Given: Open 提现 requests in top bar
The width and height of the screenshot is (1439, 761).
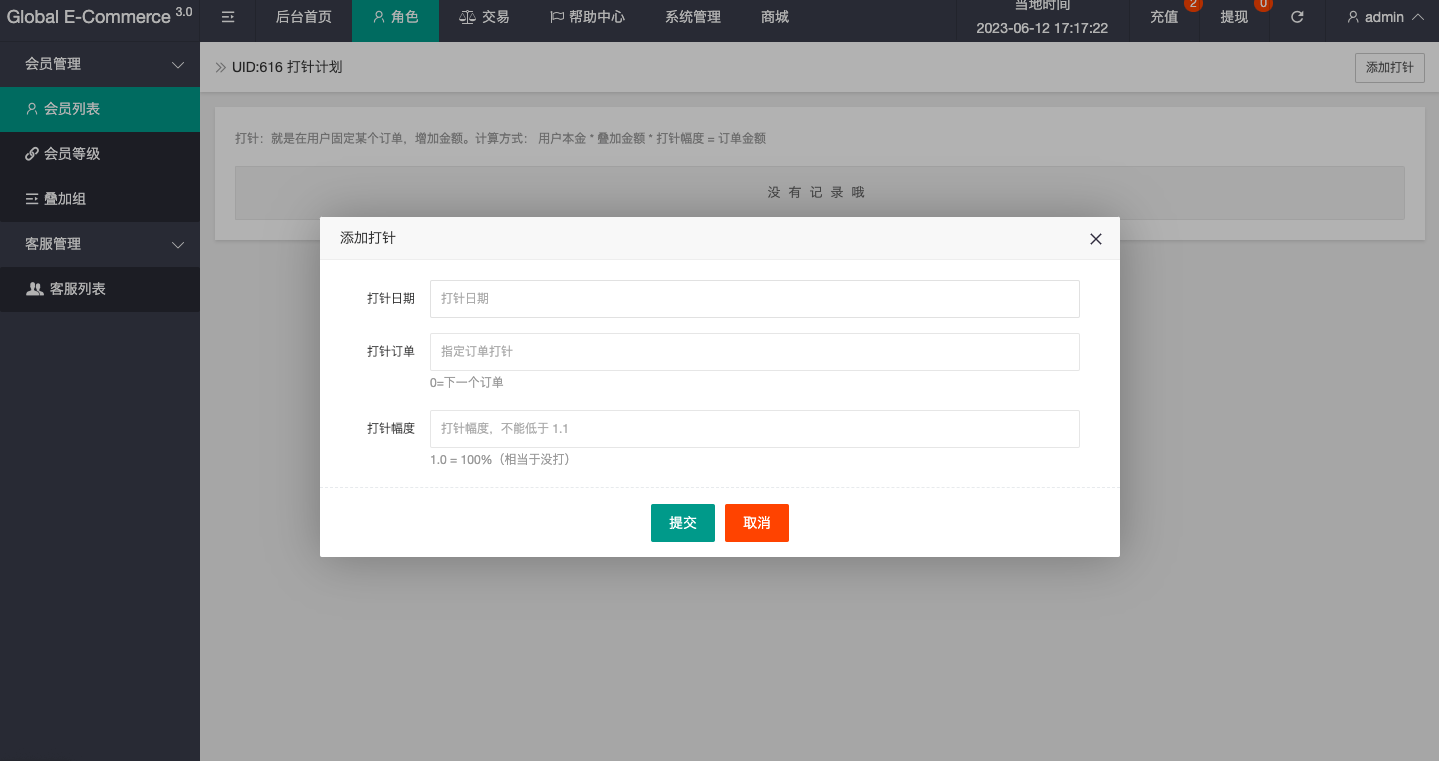Looking at the screenshot, I should [x=1234, y=17].
